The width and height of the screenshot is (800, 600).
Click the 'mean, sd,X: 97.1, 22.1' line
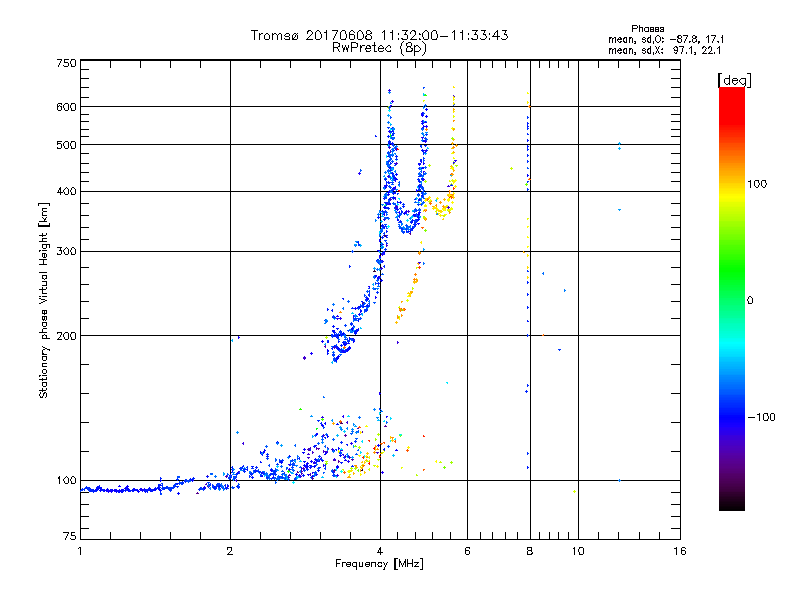[664, 50]
